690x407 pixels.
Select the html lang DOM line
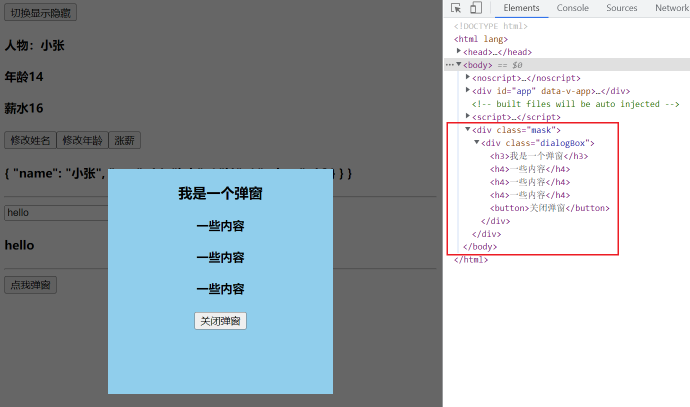click(481, 39)
